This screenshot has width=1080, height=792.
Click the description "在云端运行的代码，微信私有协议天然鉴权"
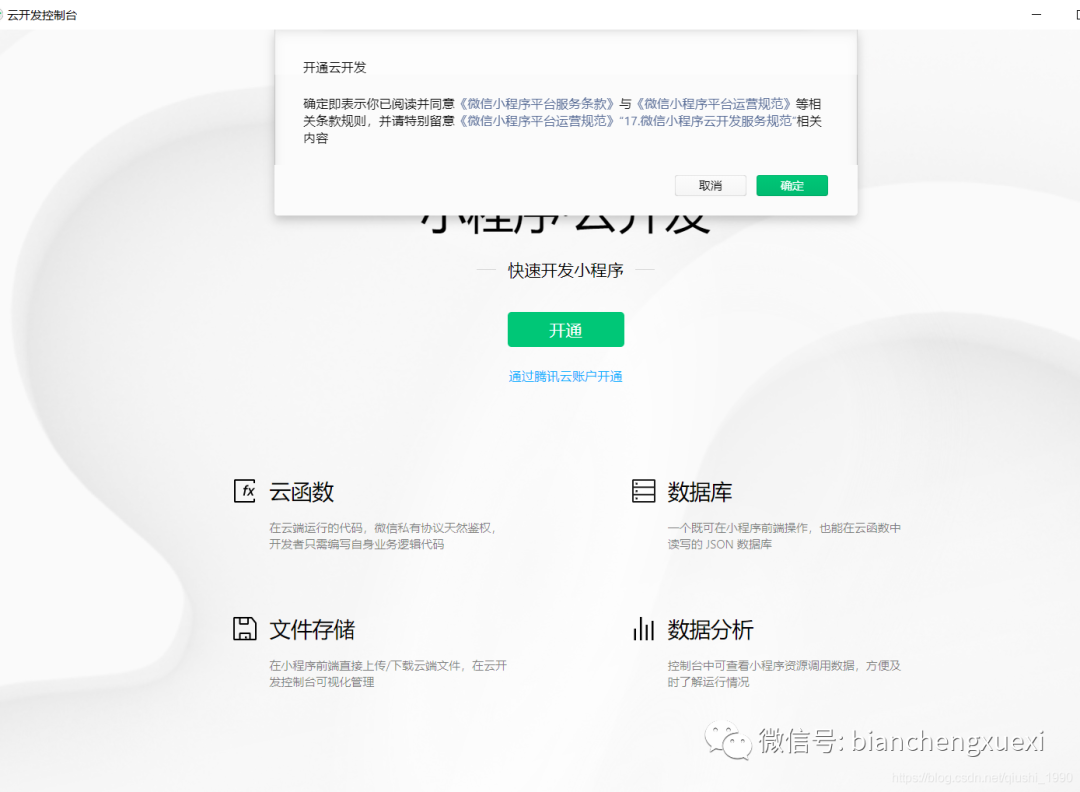tap(382, 528)
